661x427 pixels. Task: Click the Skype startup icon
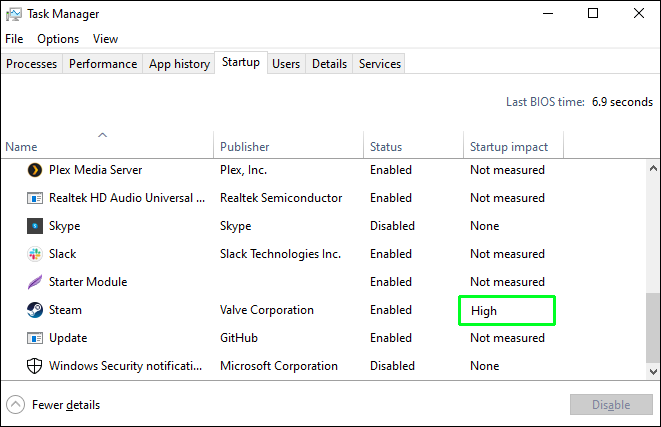(x=34, y=226)
